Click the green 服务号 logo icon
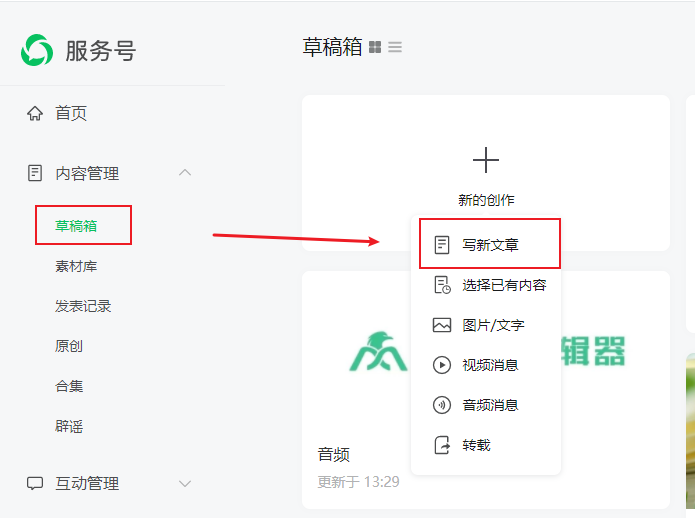This screenshot has height=518, width=695. (37, 50)
